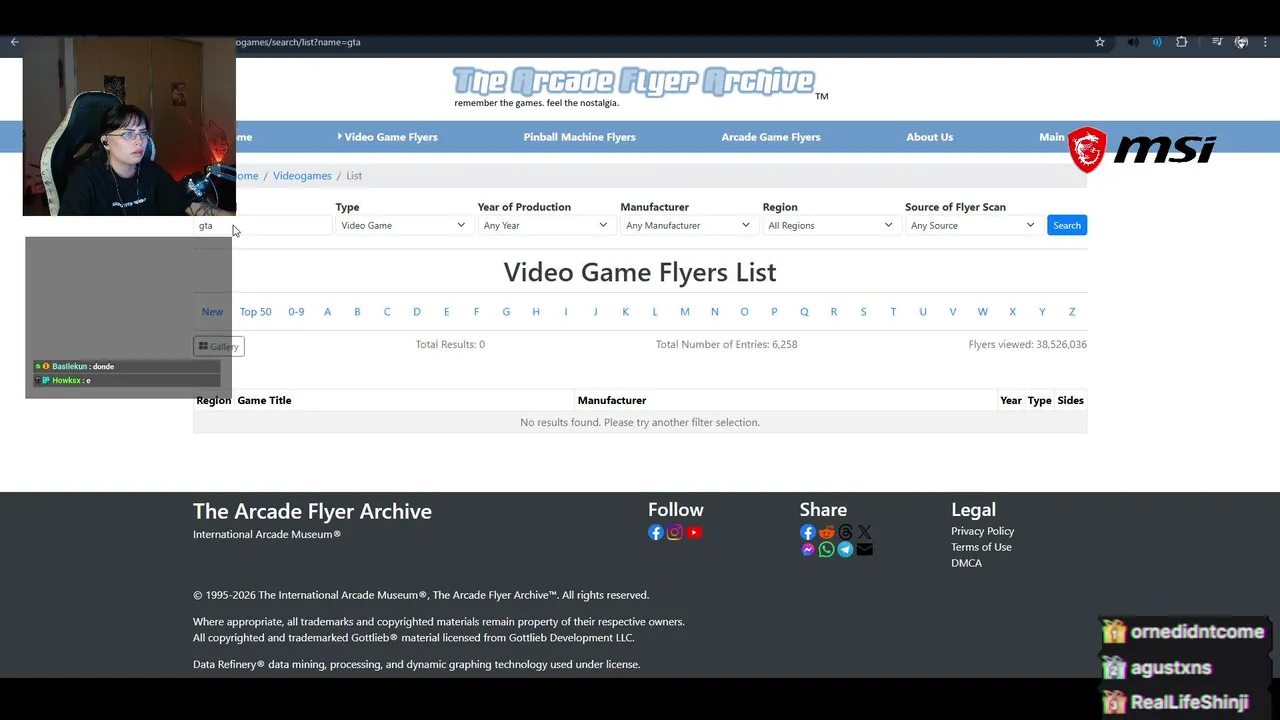Screen dimensions: 1280x720
Task: Click the name search field containing gta
Action: (263, 225)
